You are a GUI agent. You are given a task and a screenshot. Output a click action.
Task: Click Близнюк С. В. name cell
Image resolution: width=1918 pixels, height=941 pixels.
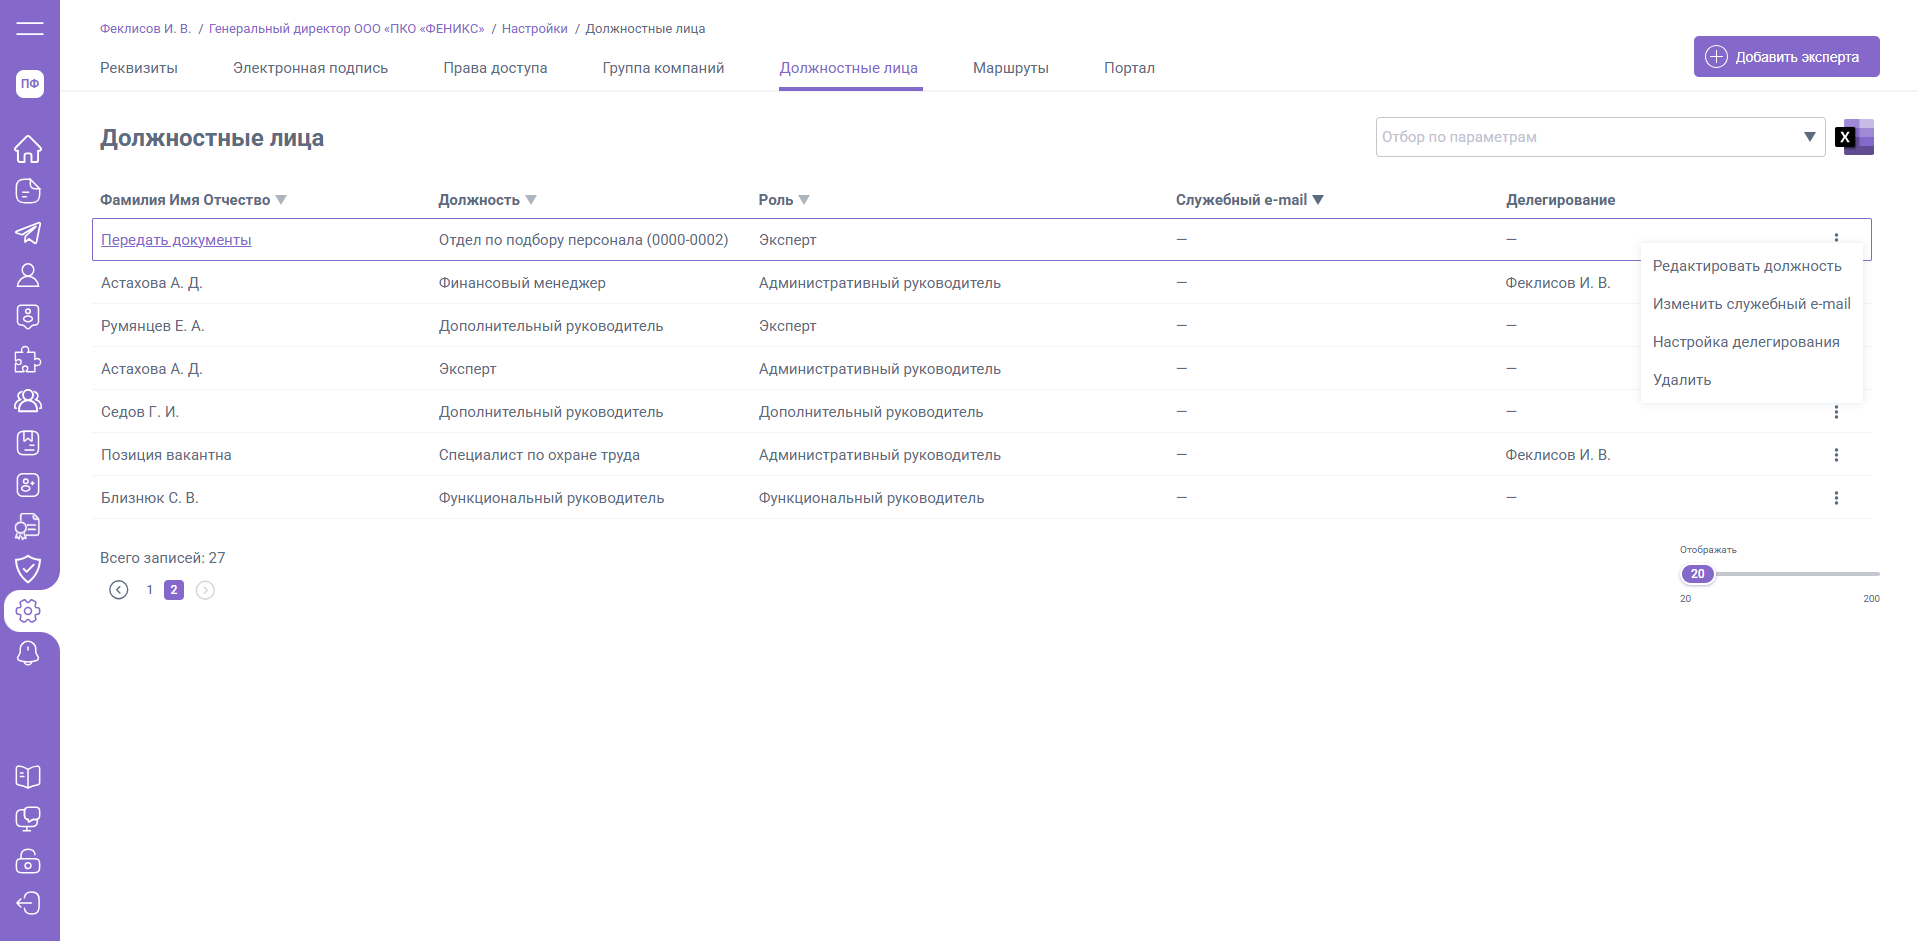click(x=150, y=498)
